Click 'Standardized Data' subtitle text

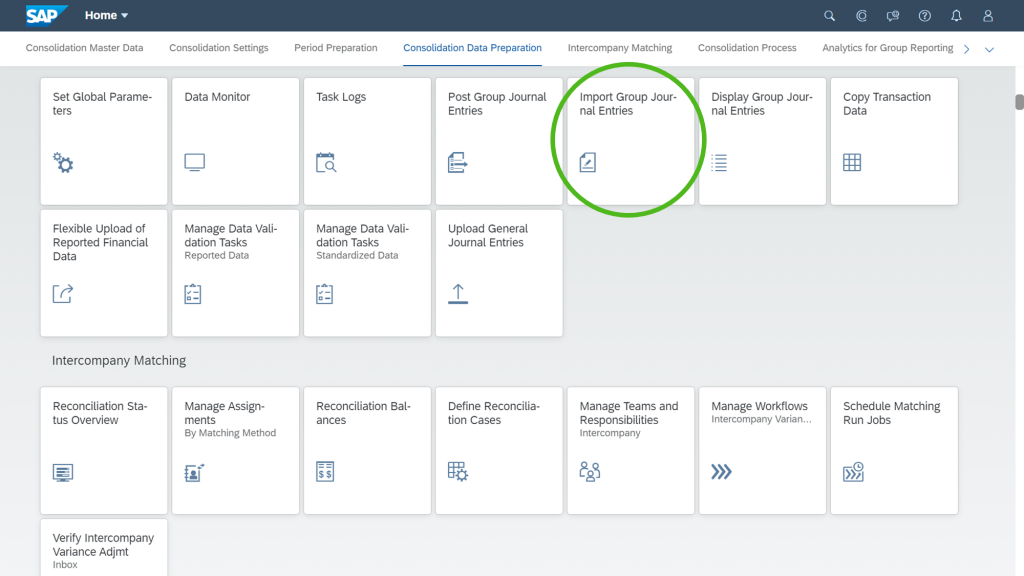click(357, 255)
